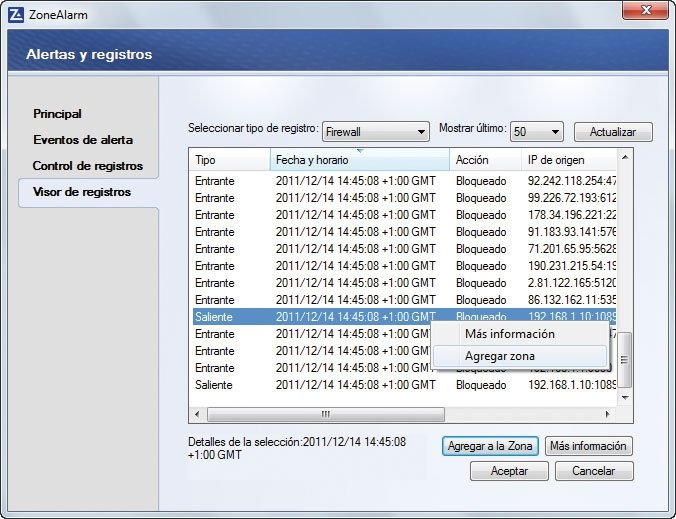The image size is (676, 519).
Task: Open the Principal section
Action: pyautogui.click(x=57, y=114)
